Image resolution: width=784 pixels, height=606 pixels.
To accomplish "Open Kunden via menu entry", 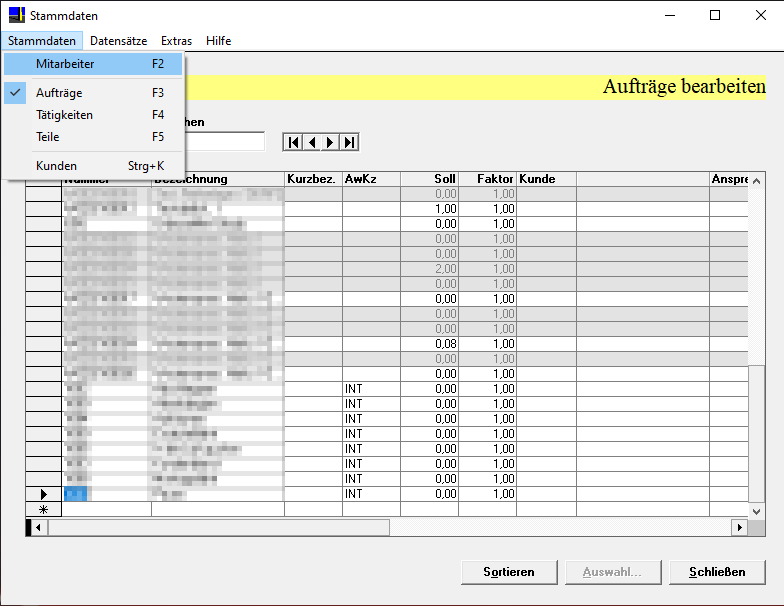I will 93,166.
